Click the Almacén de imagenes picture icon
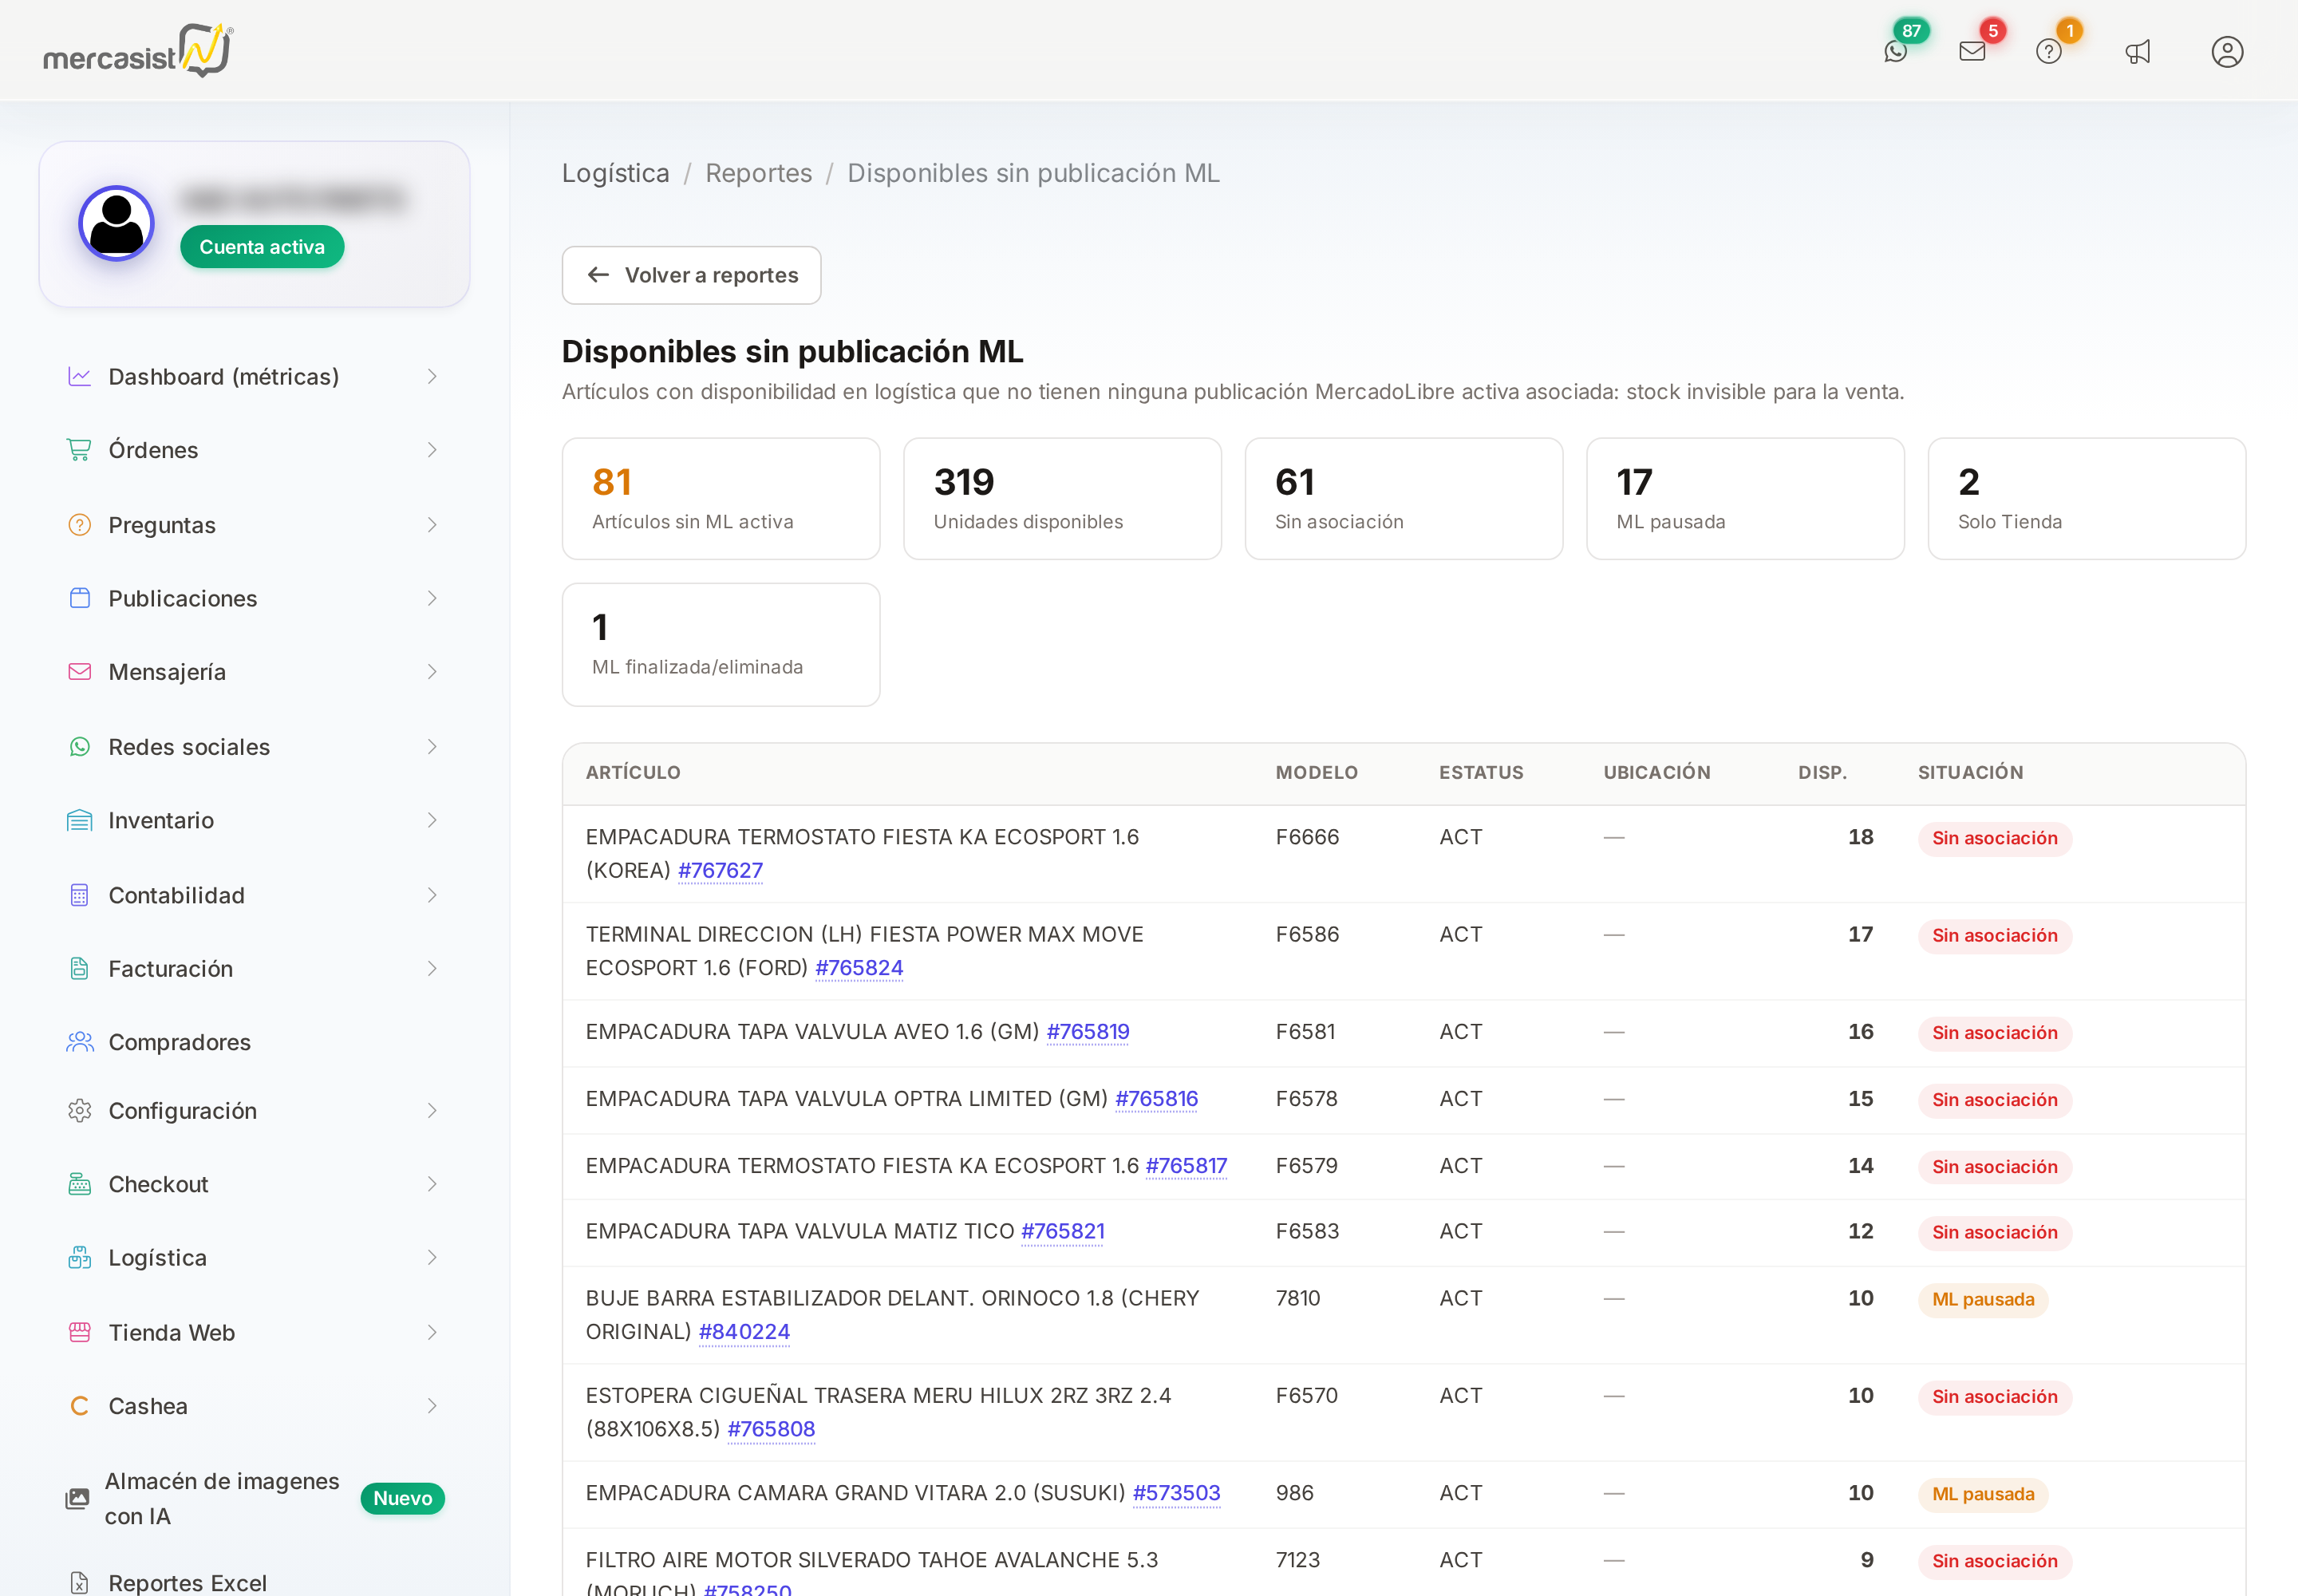This screenshot has width=2298, height=1596. click(x=77, y=1498)
